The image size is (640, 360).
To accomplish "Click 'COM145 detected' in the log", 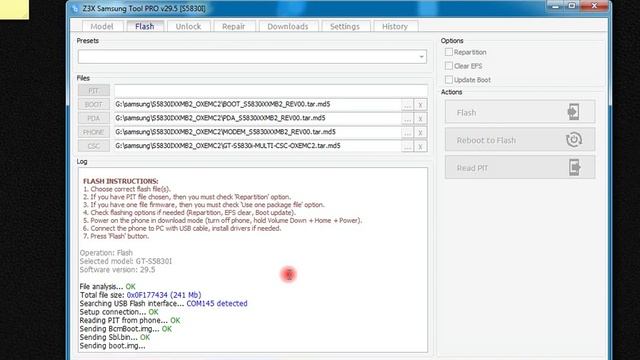I will 217,303.
